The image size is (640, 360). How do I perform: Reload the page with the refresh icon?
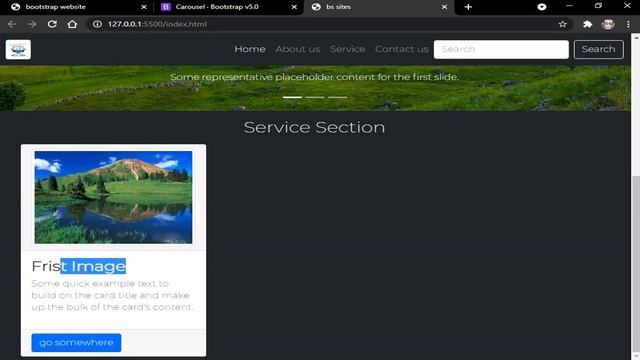pyautogui.click(x=52, y=24)
